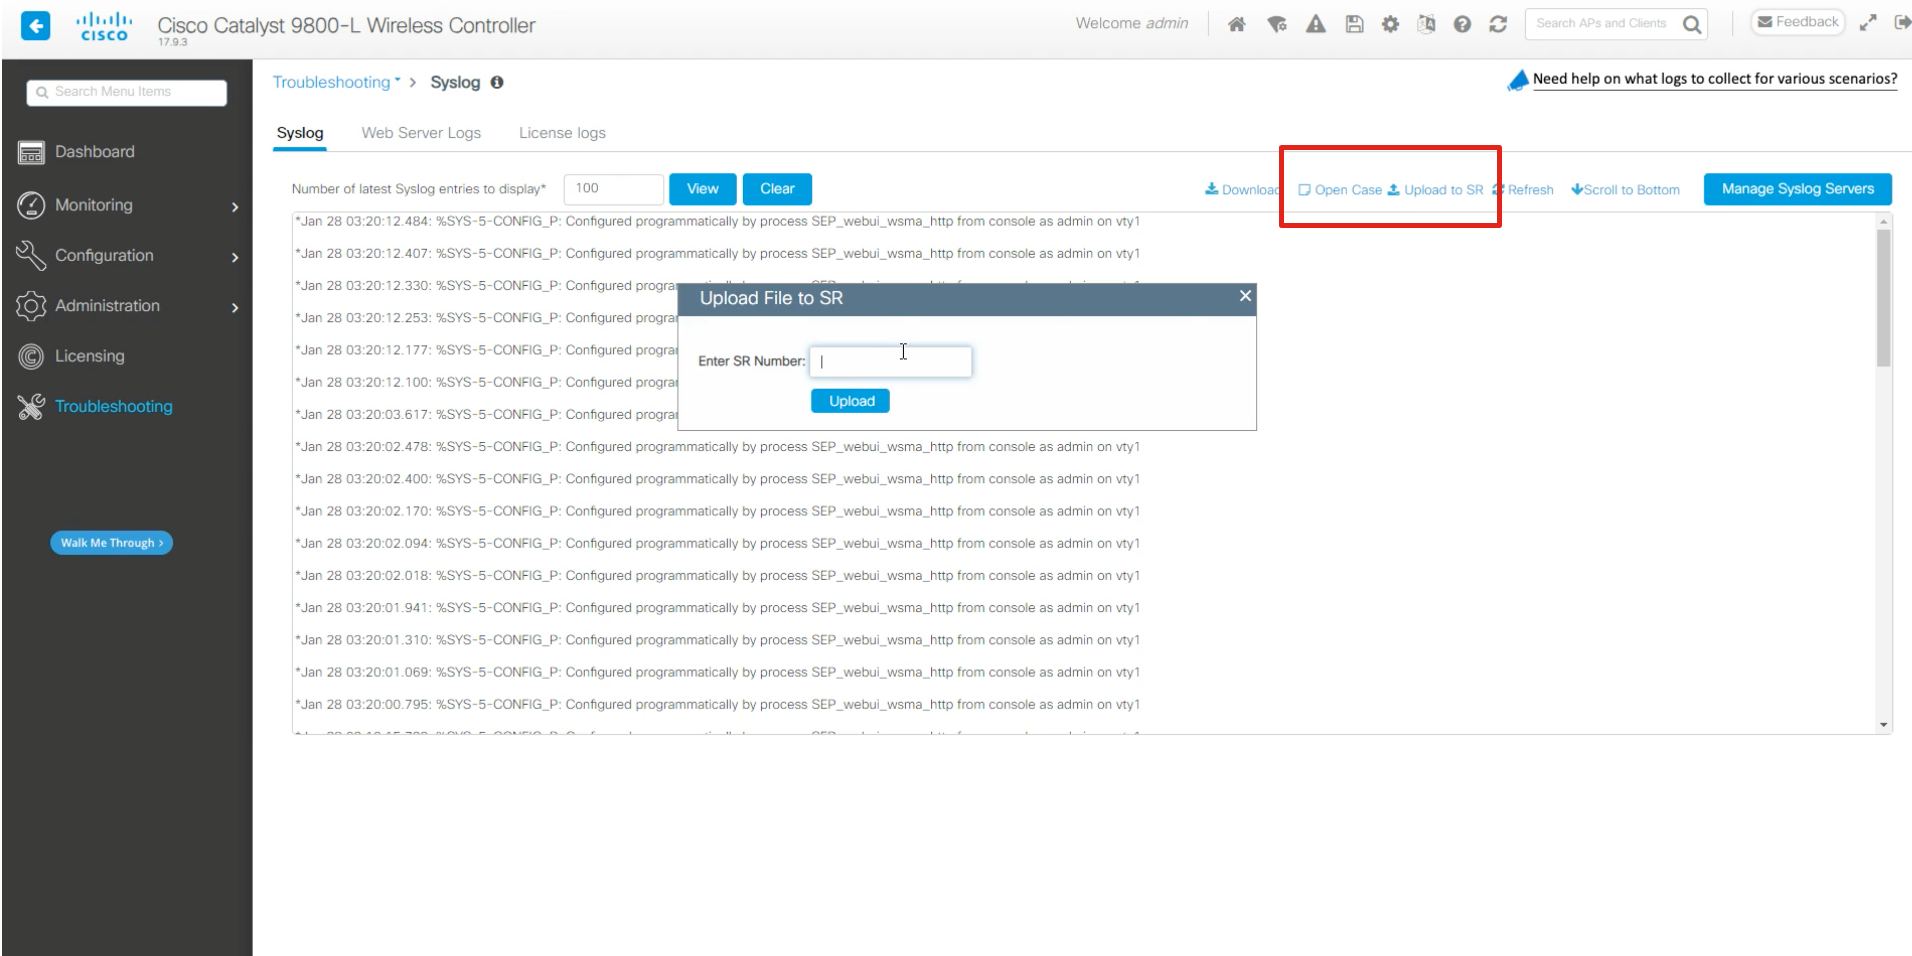Screen dimensions: 1912x956
Task: Click the View button
Action: tap(703, 189)
